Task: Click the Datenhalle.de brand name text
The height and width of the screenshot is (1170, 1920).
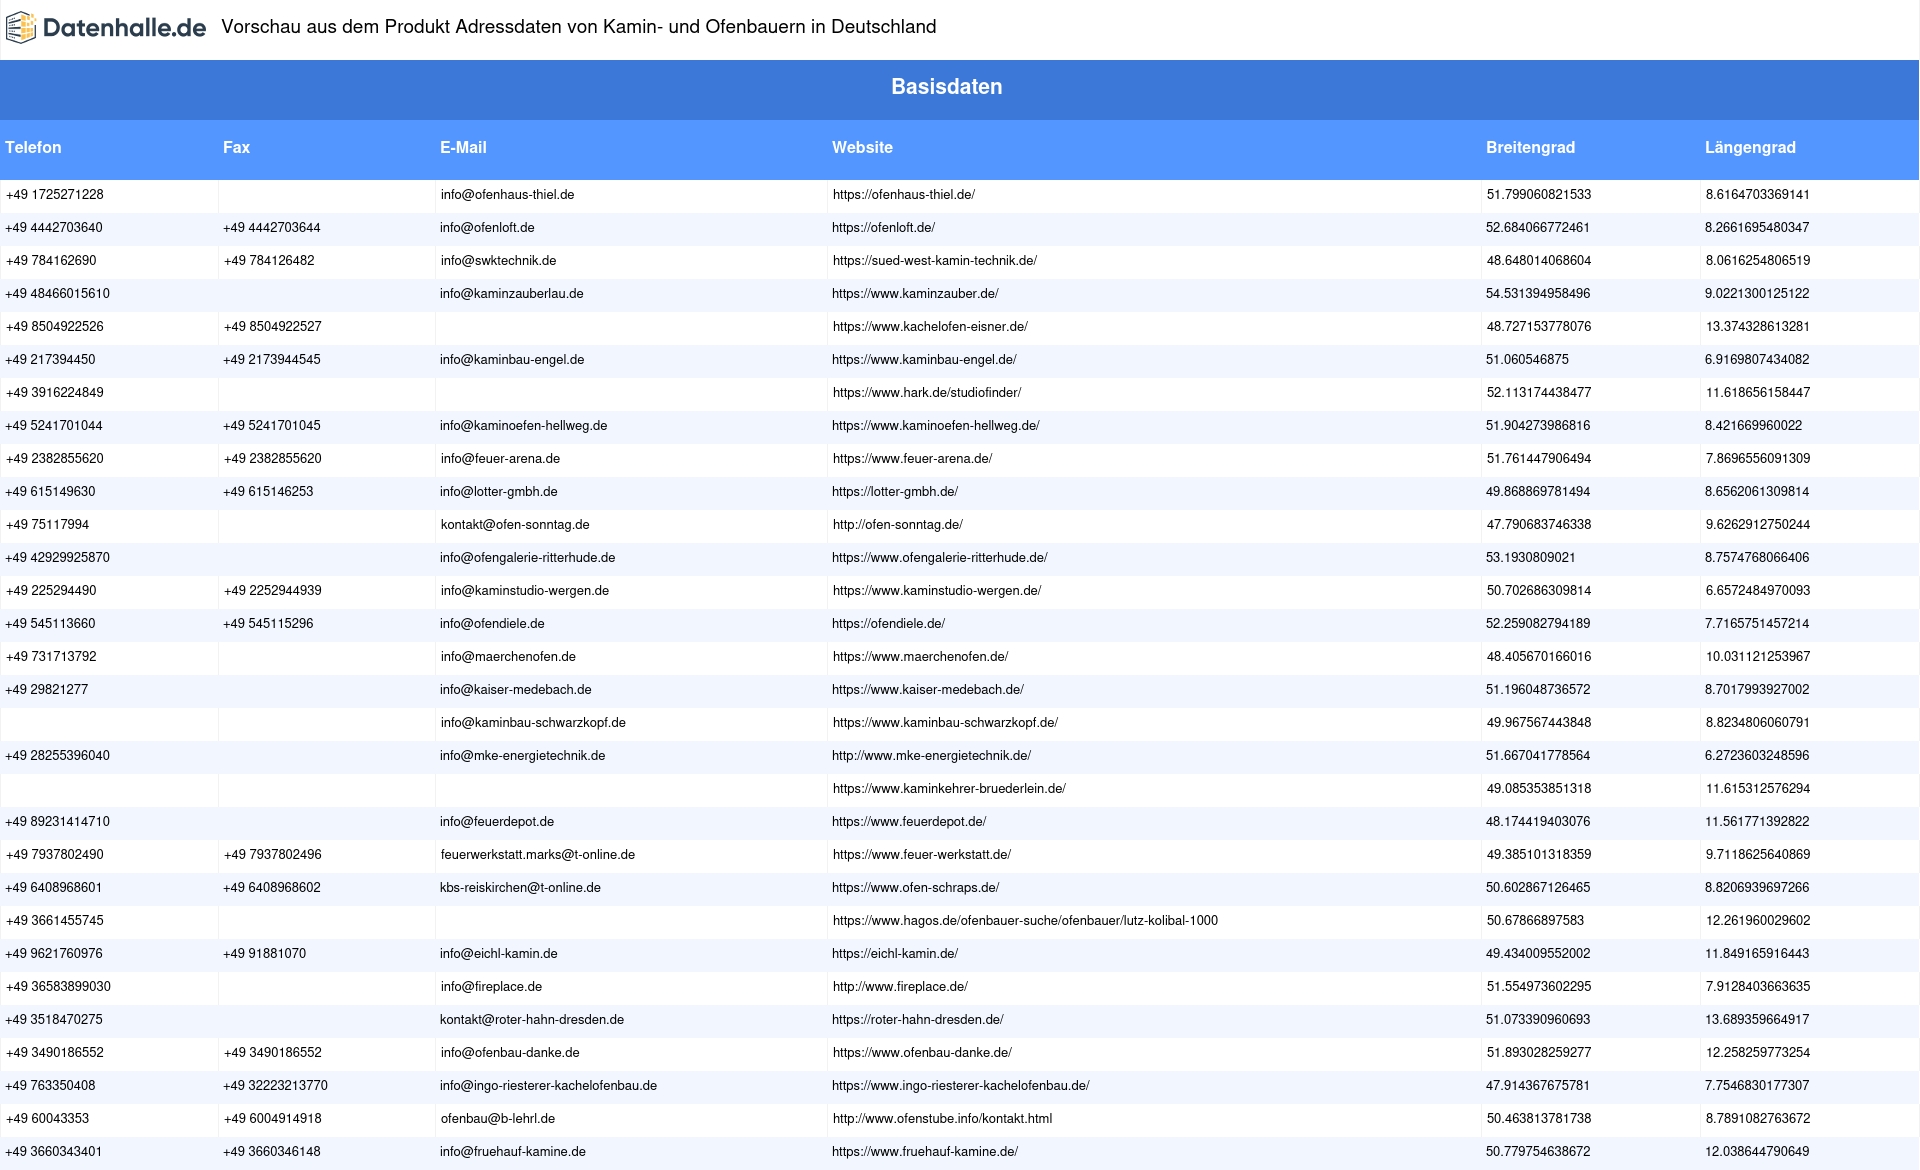Action: click(125, 28)
